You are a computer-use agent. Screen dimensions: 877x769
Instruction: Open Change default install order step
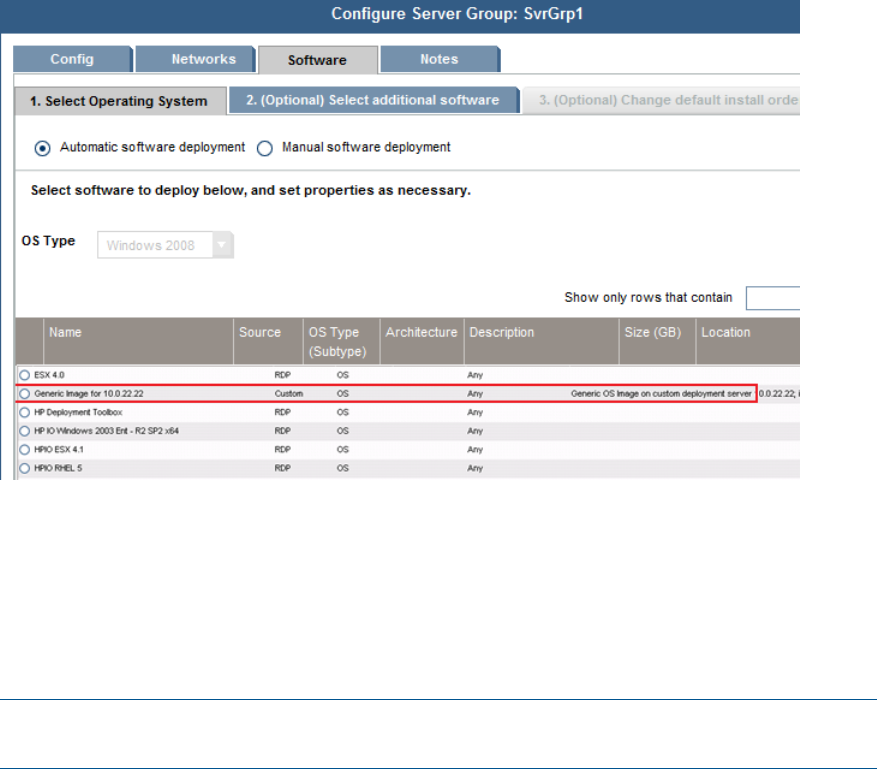point(662,100)
